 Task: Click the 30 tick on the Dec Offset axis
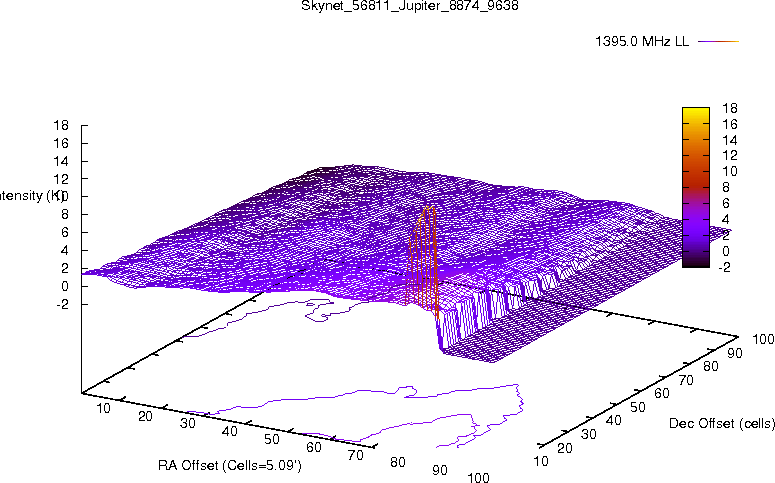pos(589,434)
